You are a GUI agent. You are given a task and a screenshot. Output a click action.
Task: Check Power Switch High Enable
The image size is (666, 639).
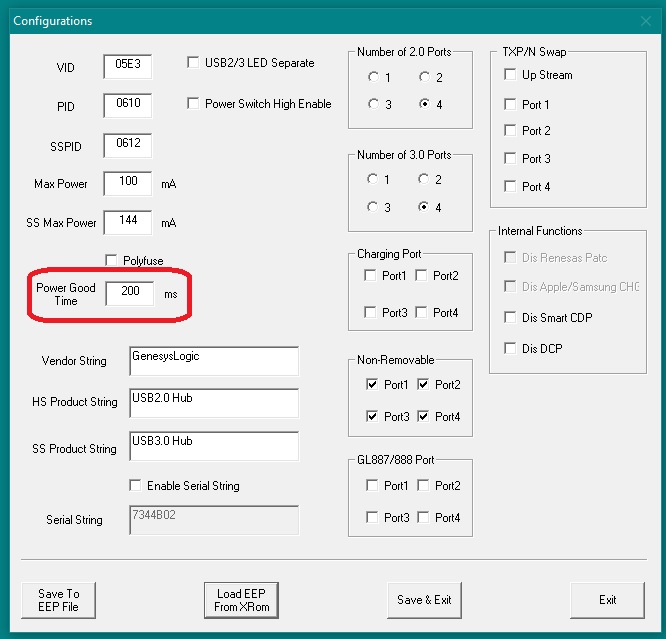(194, 103)
